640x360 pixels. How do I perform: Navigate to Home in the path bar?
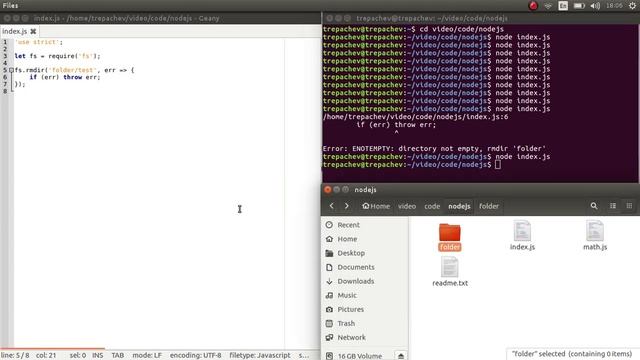click(x=376, y=206)
